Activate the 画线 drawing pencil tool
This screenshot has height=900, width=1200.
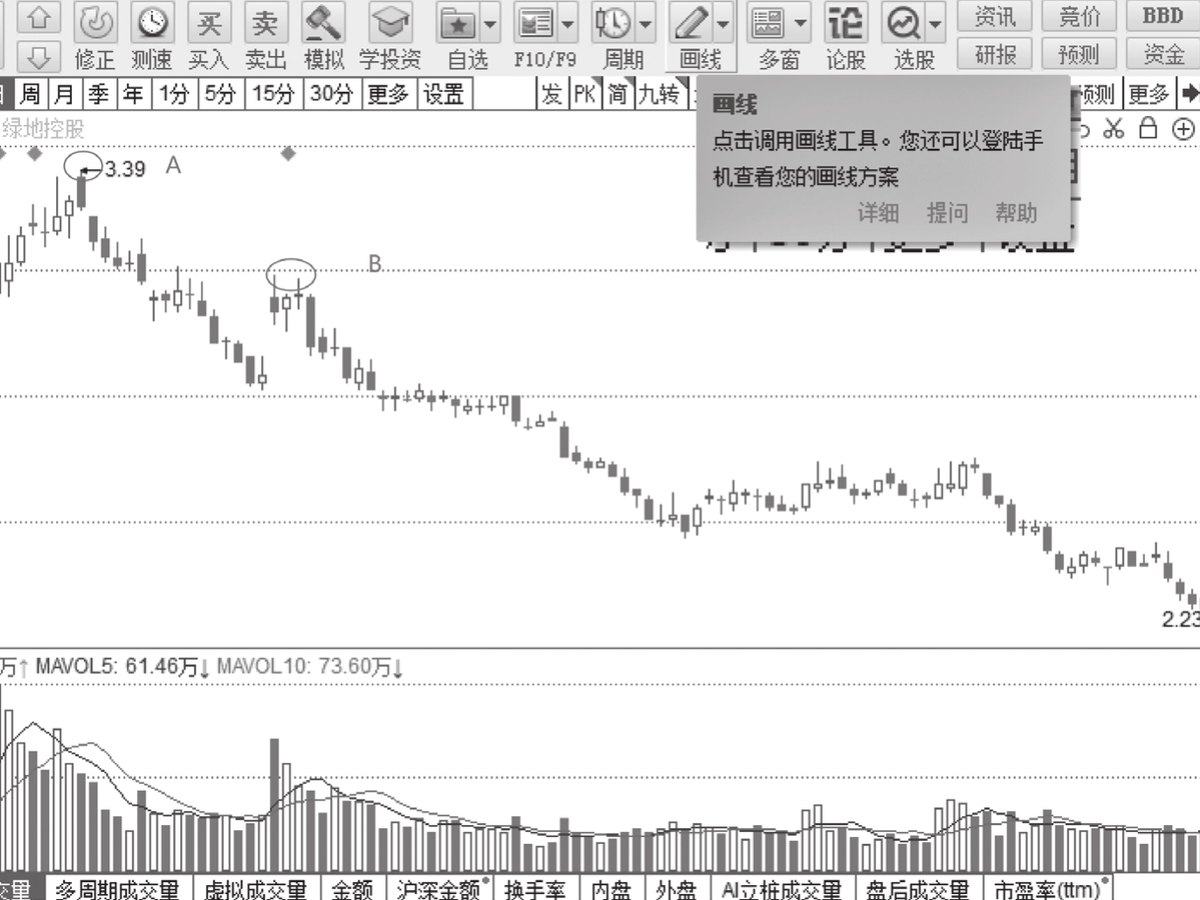pos(690,22)
